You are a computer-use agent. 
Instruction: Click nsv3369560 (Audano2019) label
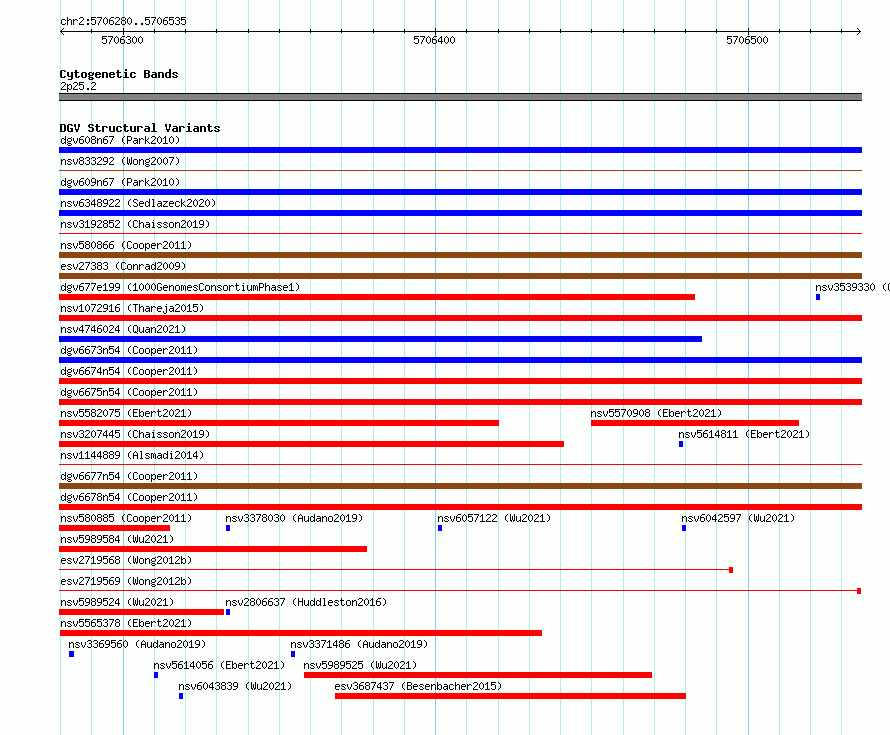[137, 644]
